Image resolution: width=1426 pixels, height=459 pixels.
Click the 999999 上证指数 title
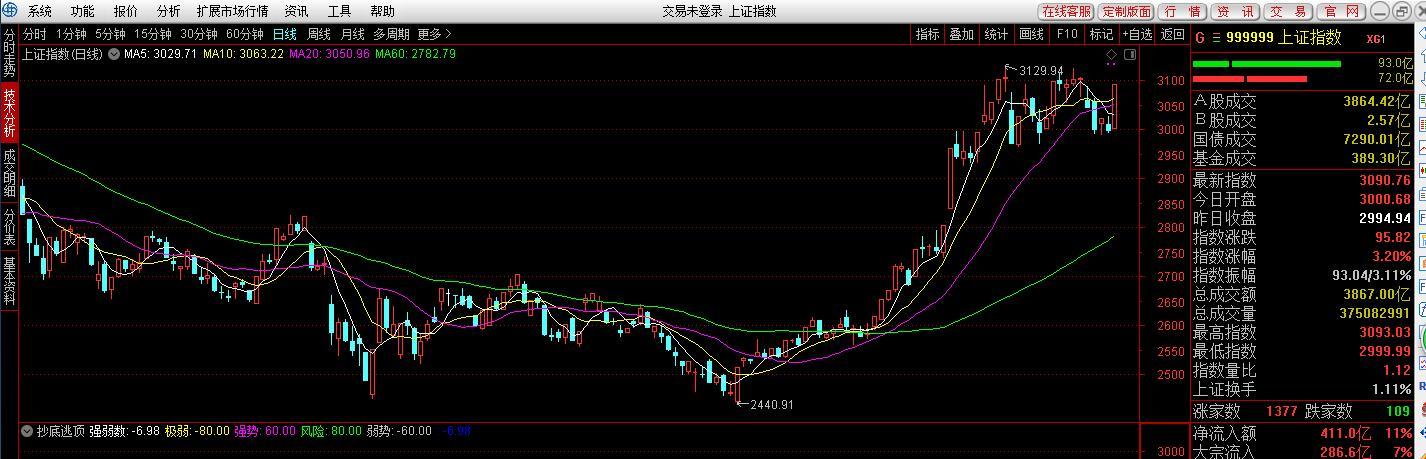(1283, 37)
